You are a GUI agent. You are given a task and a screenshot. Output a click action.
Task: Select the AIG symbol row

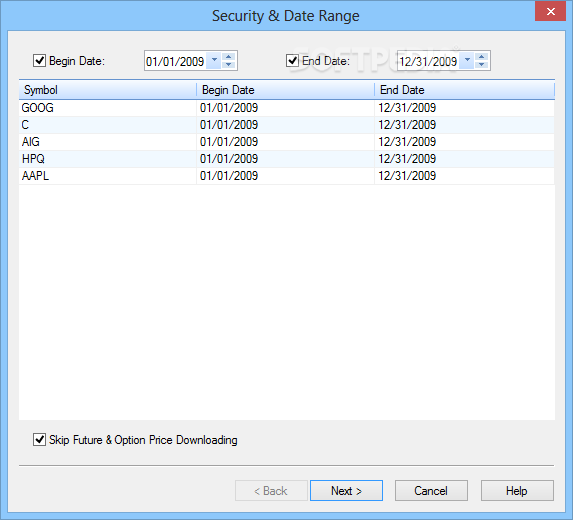[287, 142]
